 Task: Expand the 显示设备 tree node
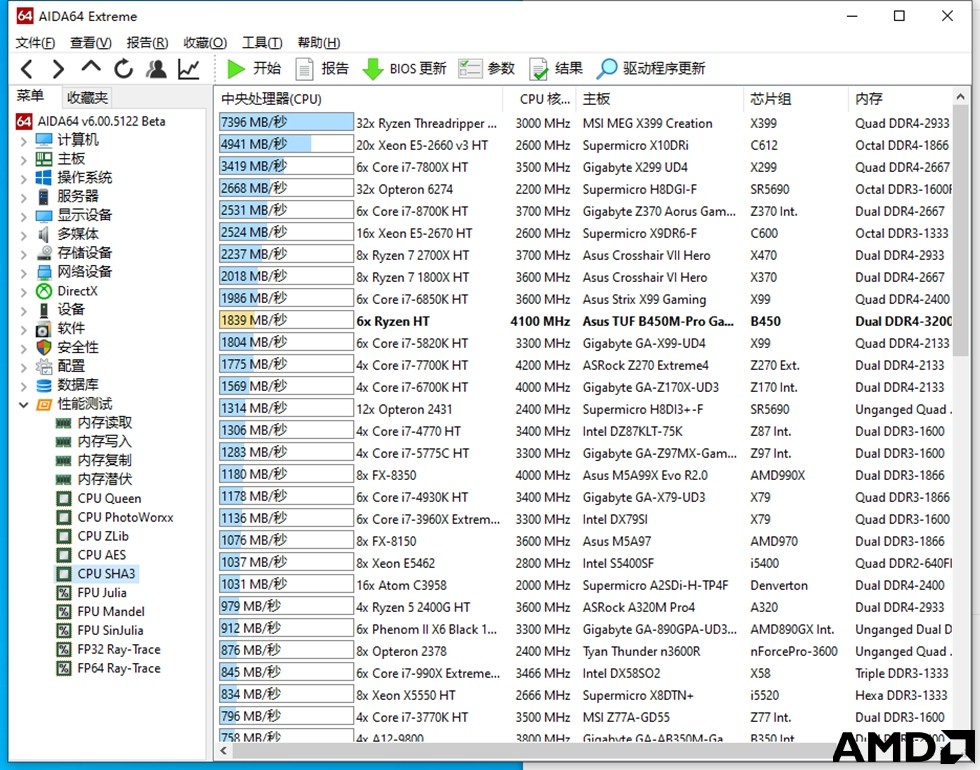pos(24,216)
